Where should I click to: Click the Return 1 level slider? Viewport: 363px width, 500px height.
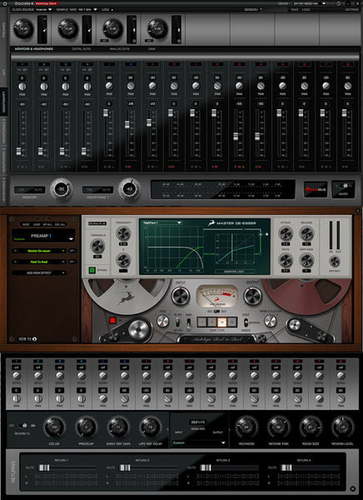pyautogui.click(x=44, y=468)
